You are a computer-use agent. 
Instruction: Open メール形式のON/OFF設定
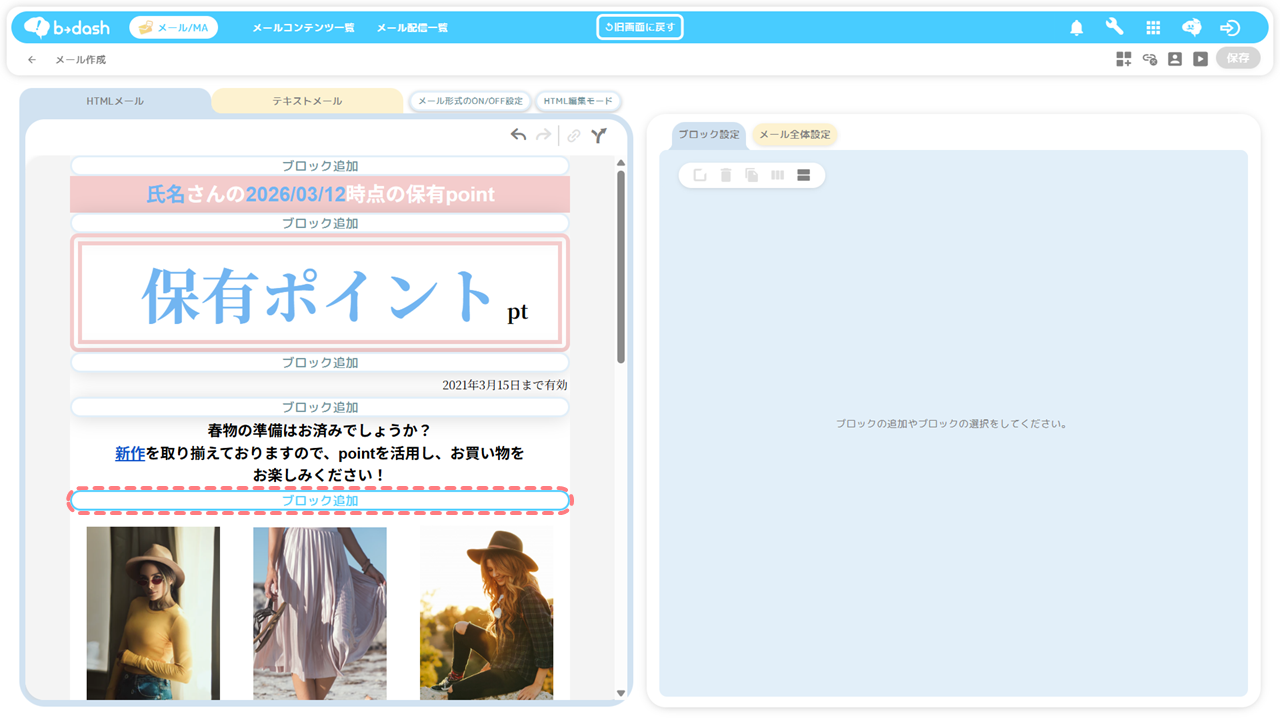click(x=470, y=101)
